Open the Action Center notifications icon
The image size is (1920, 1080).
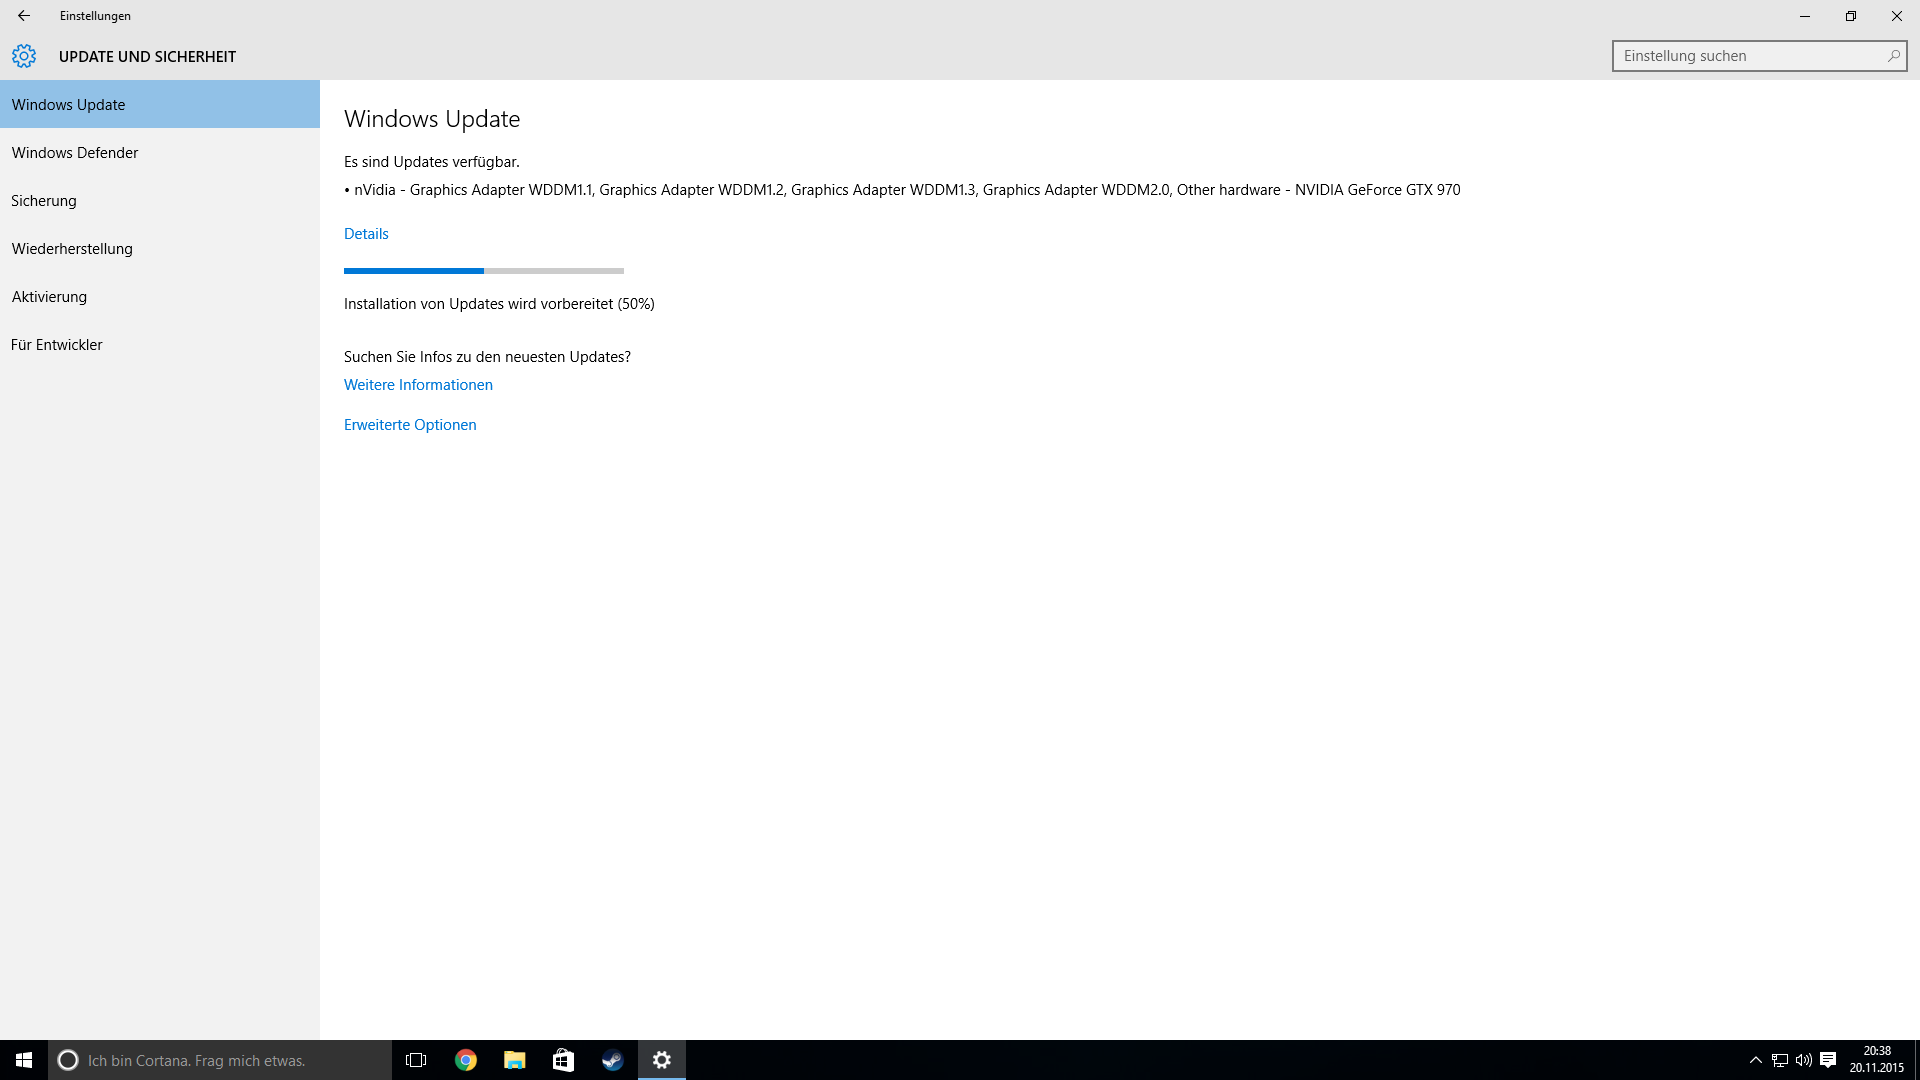1828,1060
